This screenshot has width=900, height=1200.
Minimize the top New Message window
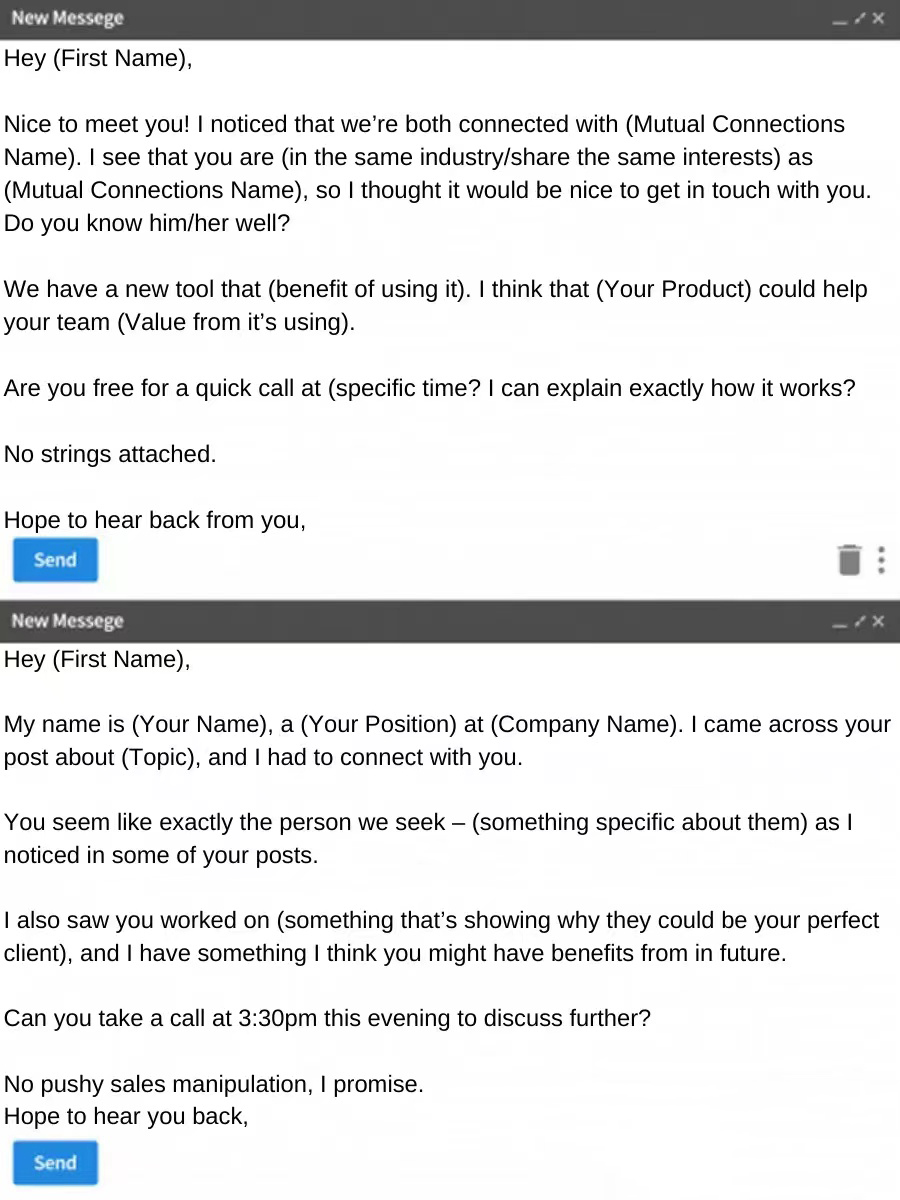click(x=840, y=19)
